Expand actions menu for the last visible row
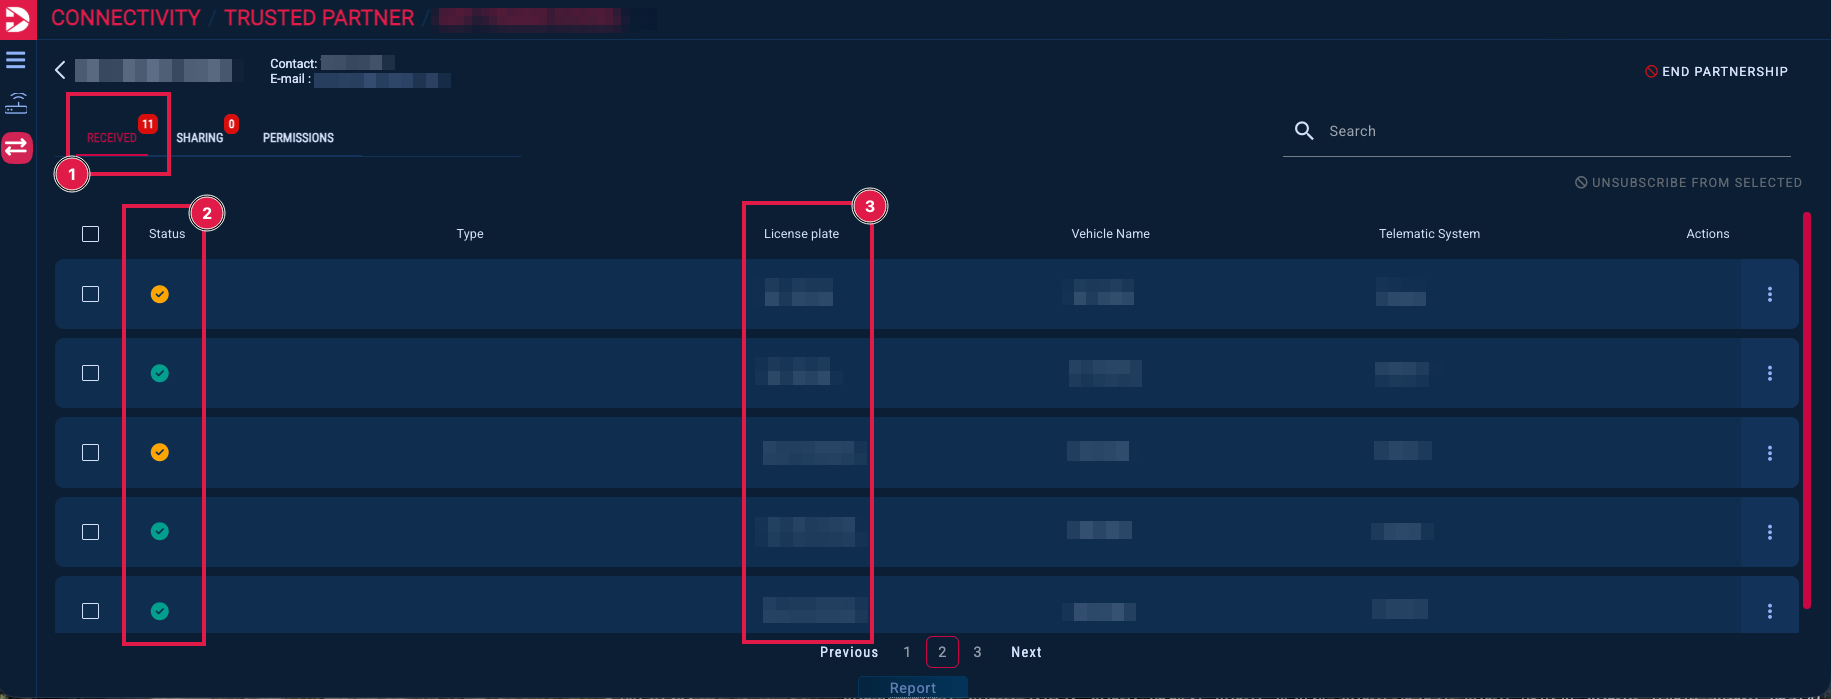The height and width of the screenshot is (699, 1831). (x=1769, y=611)
